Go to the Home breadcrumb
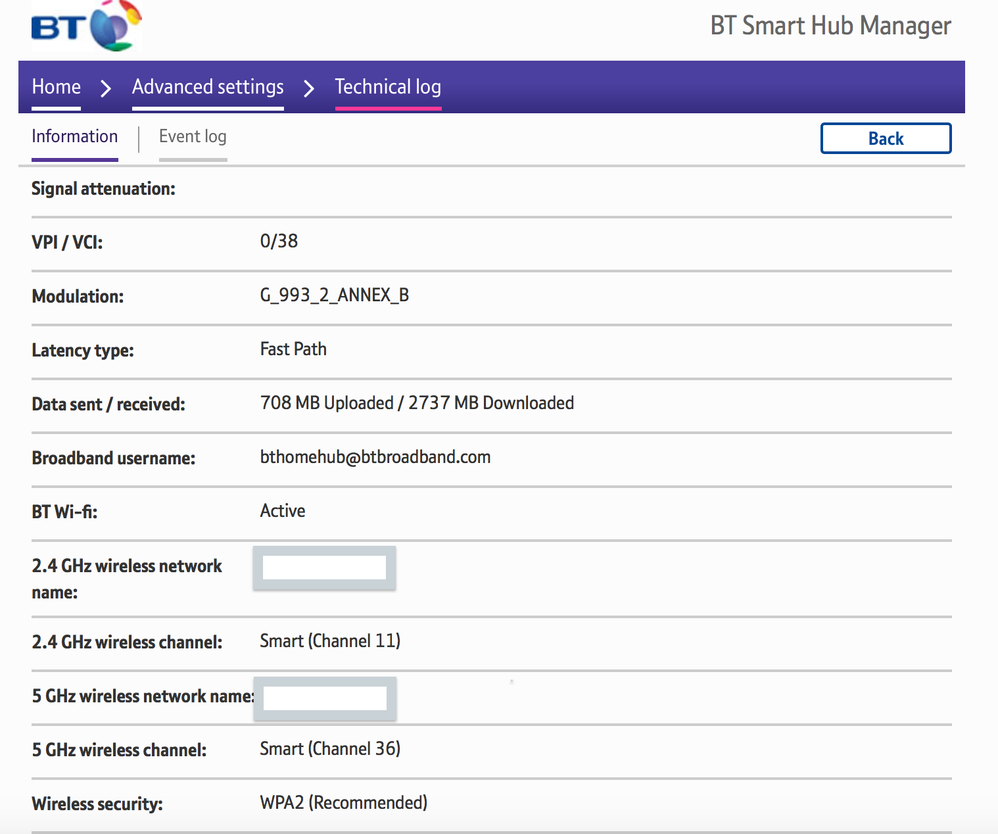This screenshot has height=834, width=998. [56, 87]
